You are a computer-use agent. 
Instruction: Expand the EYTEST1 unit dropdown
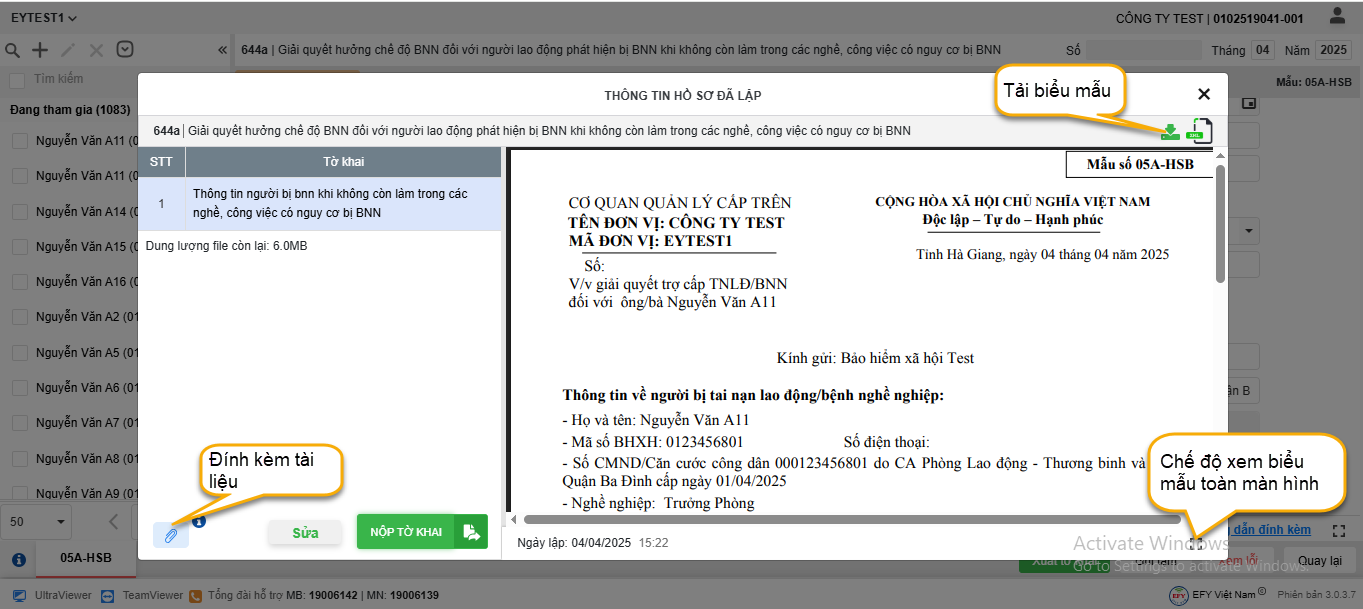click(x=44, y=18)
